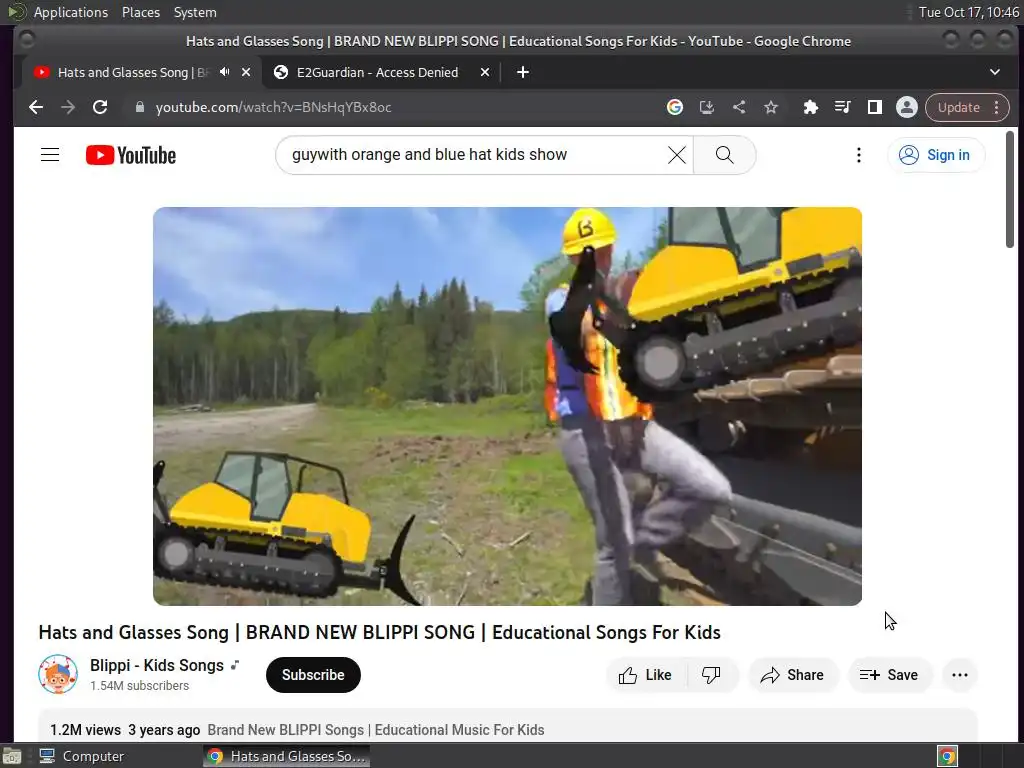Click the padlock site info icon

(x=139, y=107)
